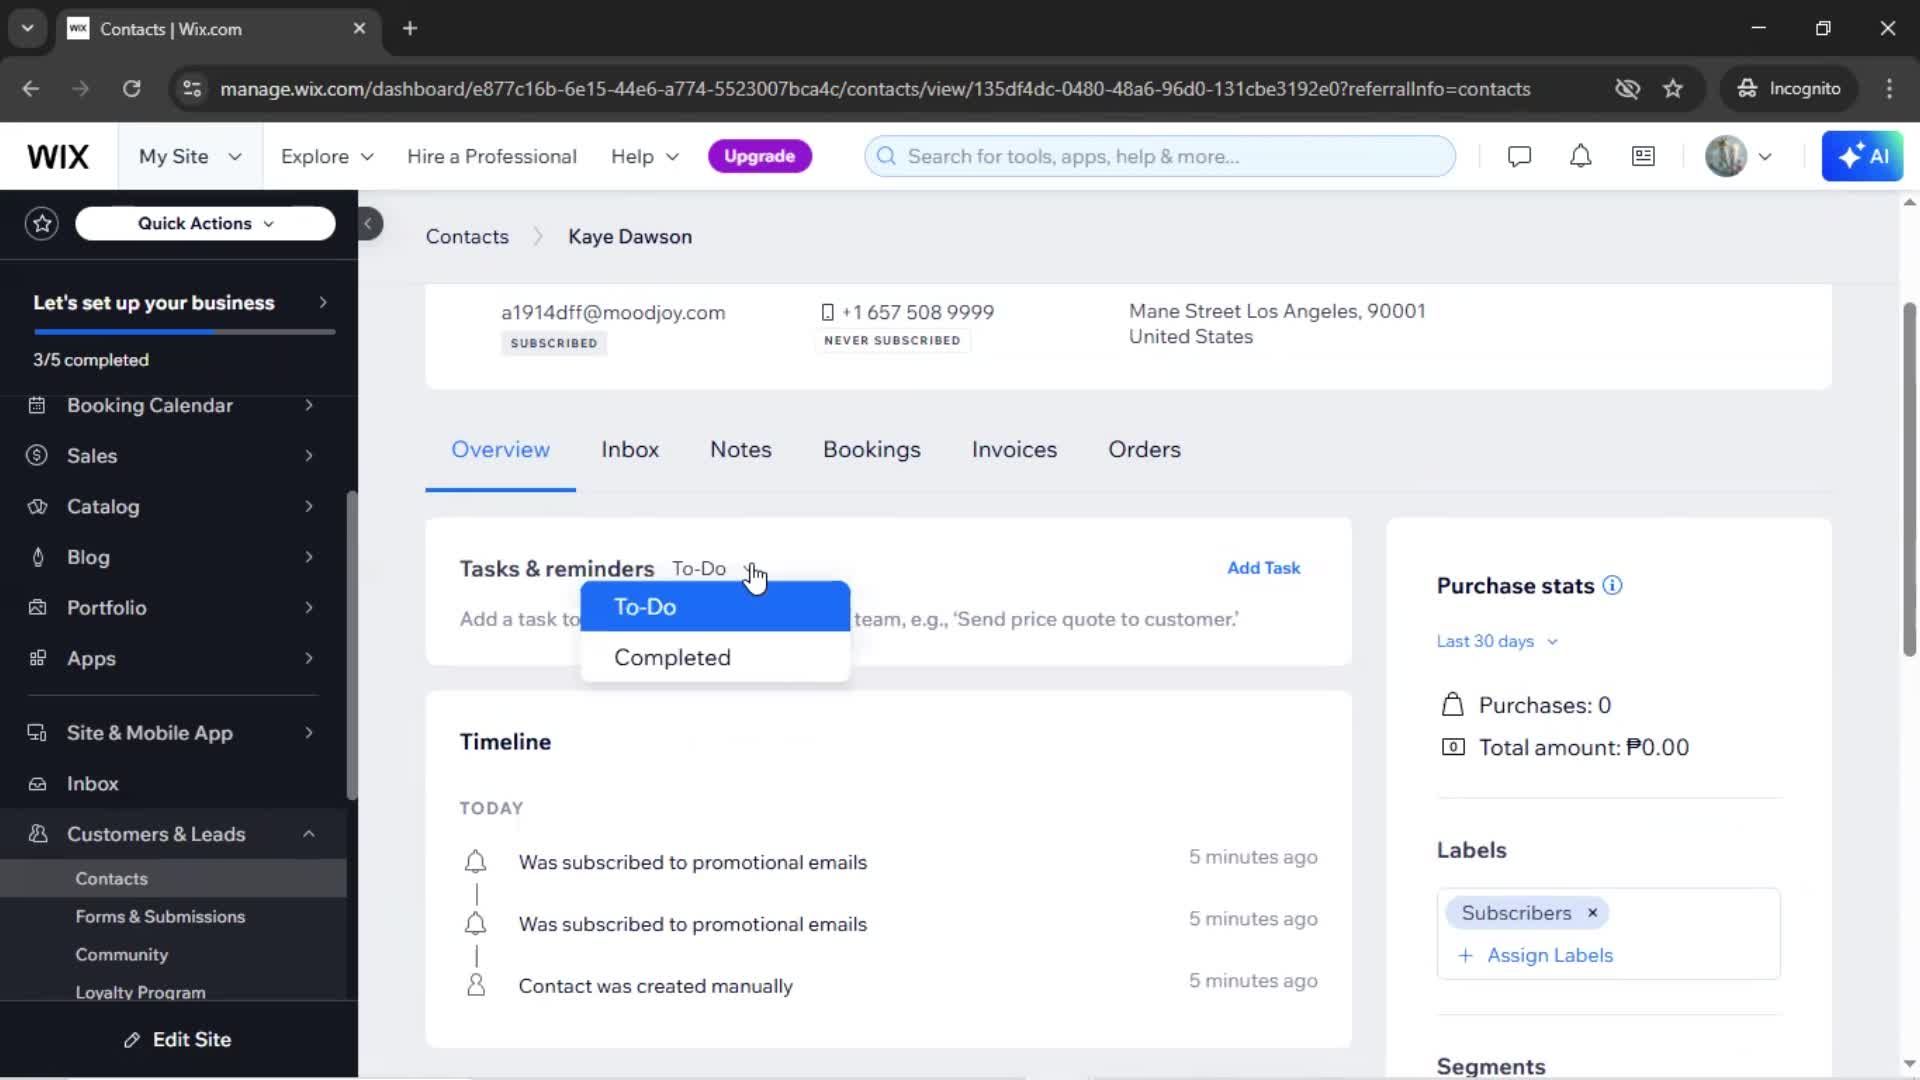1920x1080 pixels.
Task: Click the Site & Mobile App icon
Action: 37,733
